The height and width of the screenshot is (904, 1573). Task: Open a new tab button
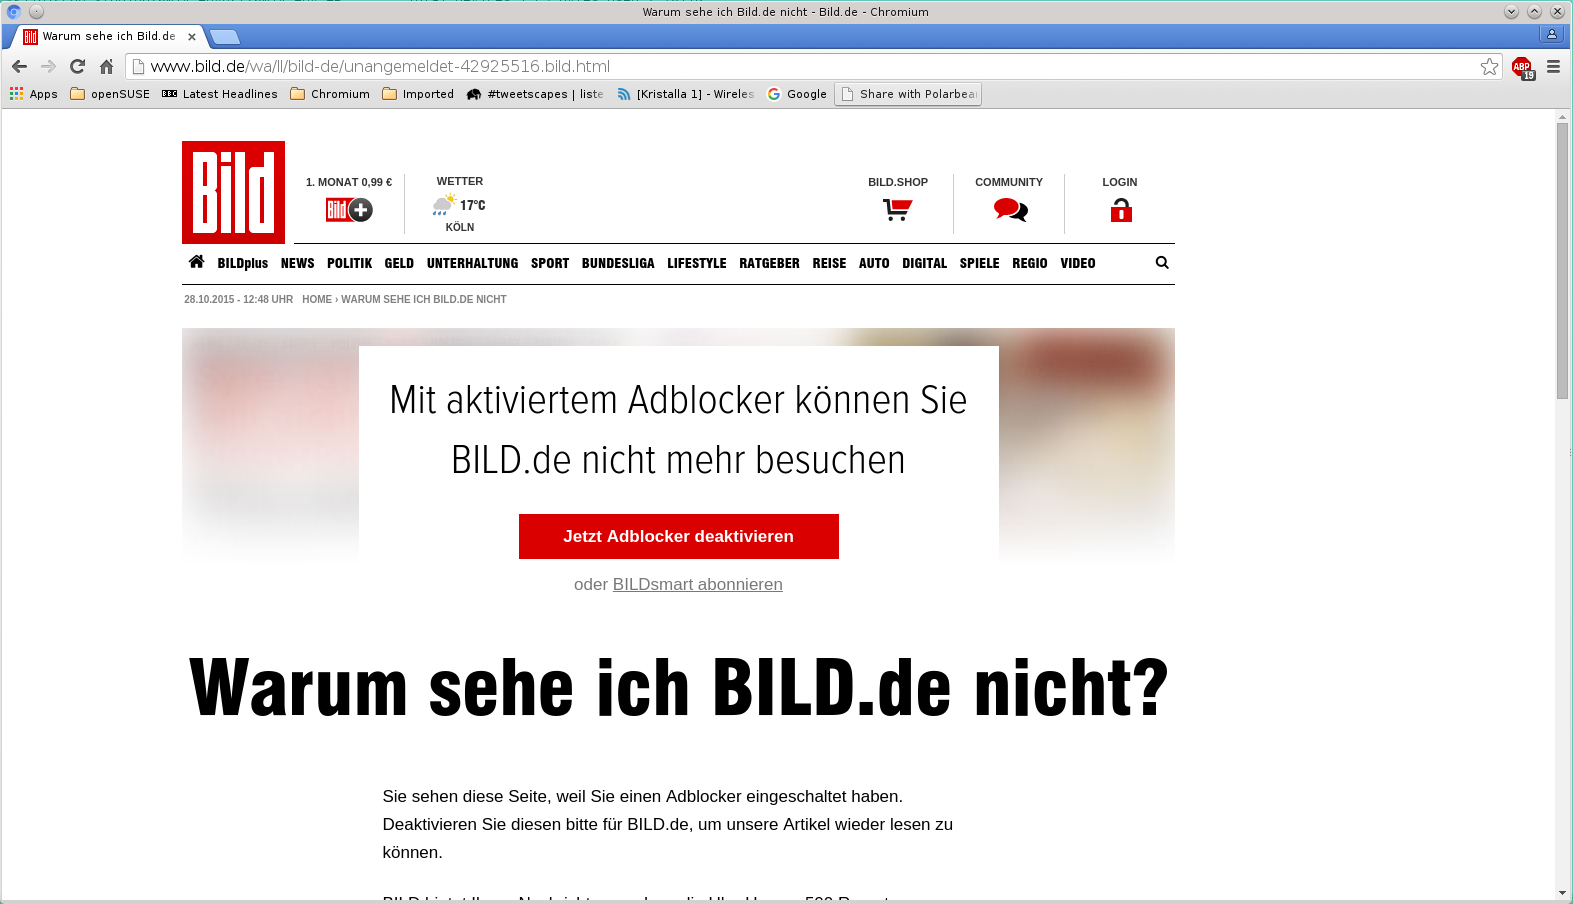pyautogui.click(x=225, y=37)
